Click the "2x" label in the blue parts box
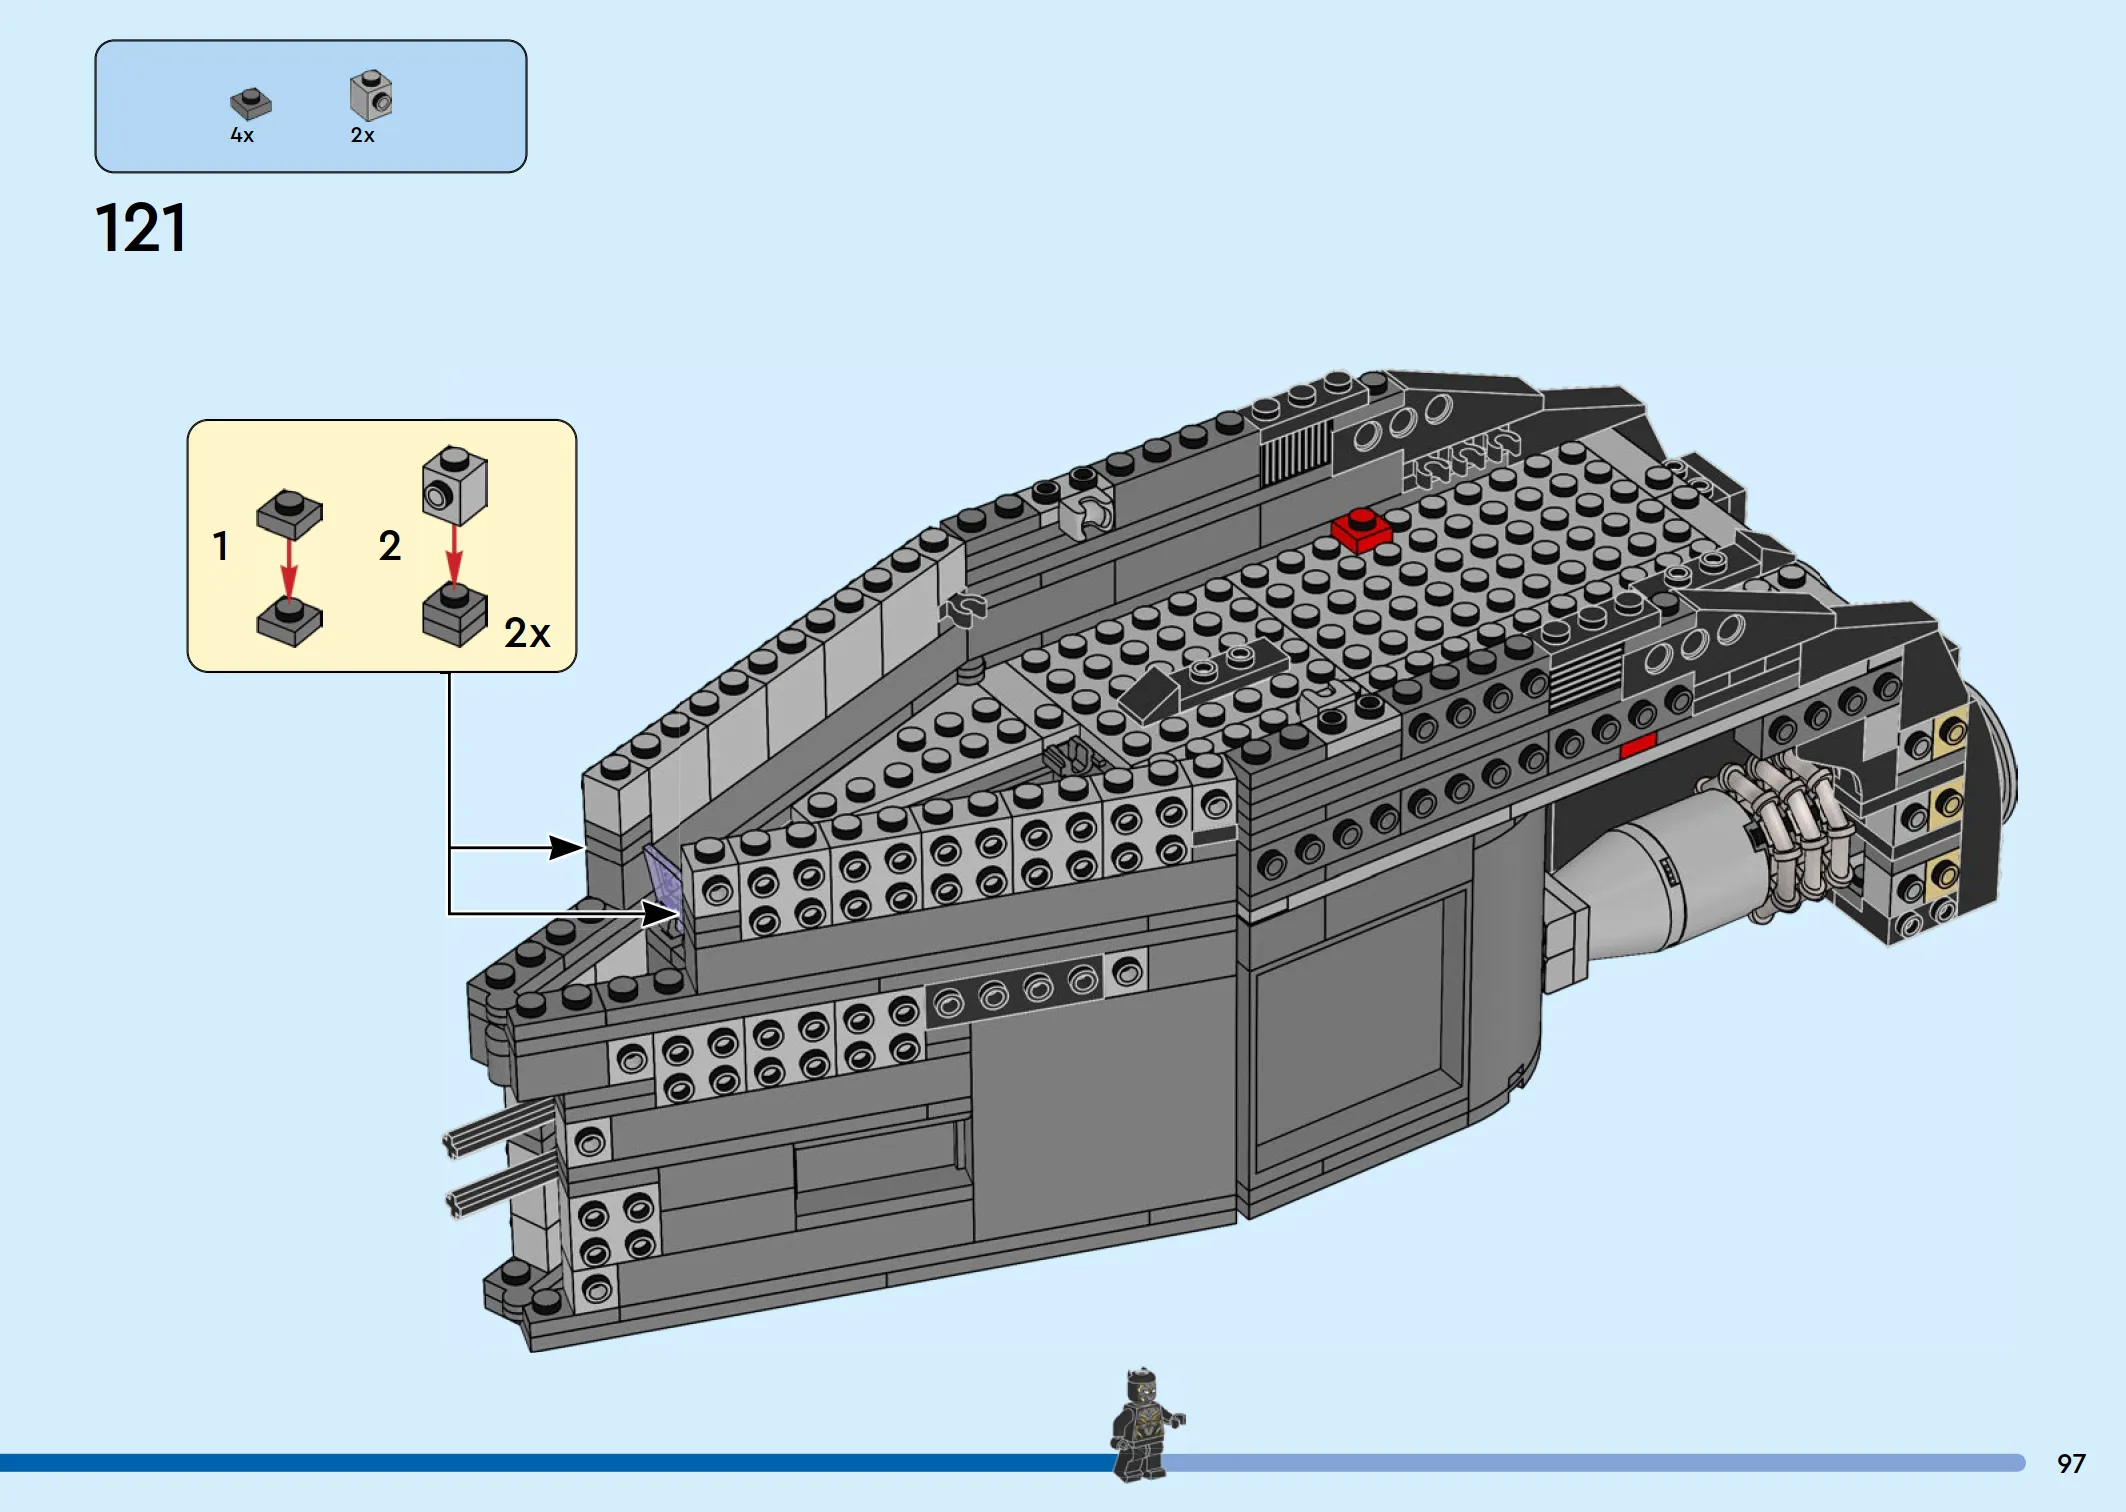Image resolution: width=2126 pixels, height=1512 pixels. pyautogui.click(x=363, y=135)
